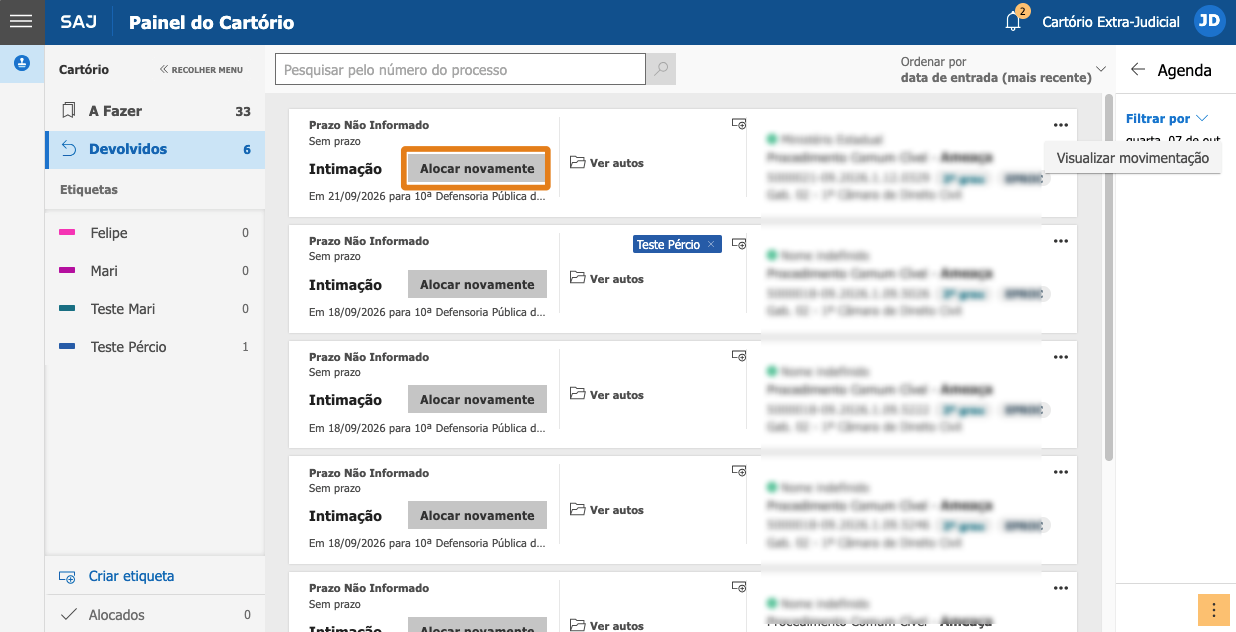Screen dimensions: 1236x632
Task: Click the date text 'Em 21/09/2026 para 10ª Defensoria Pública'
Action: [427, 197]
